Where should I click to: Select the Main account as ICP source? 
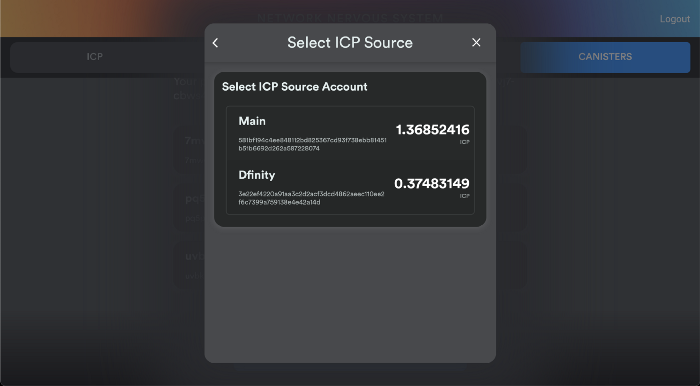[350, 134]
